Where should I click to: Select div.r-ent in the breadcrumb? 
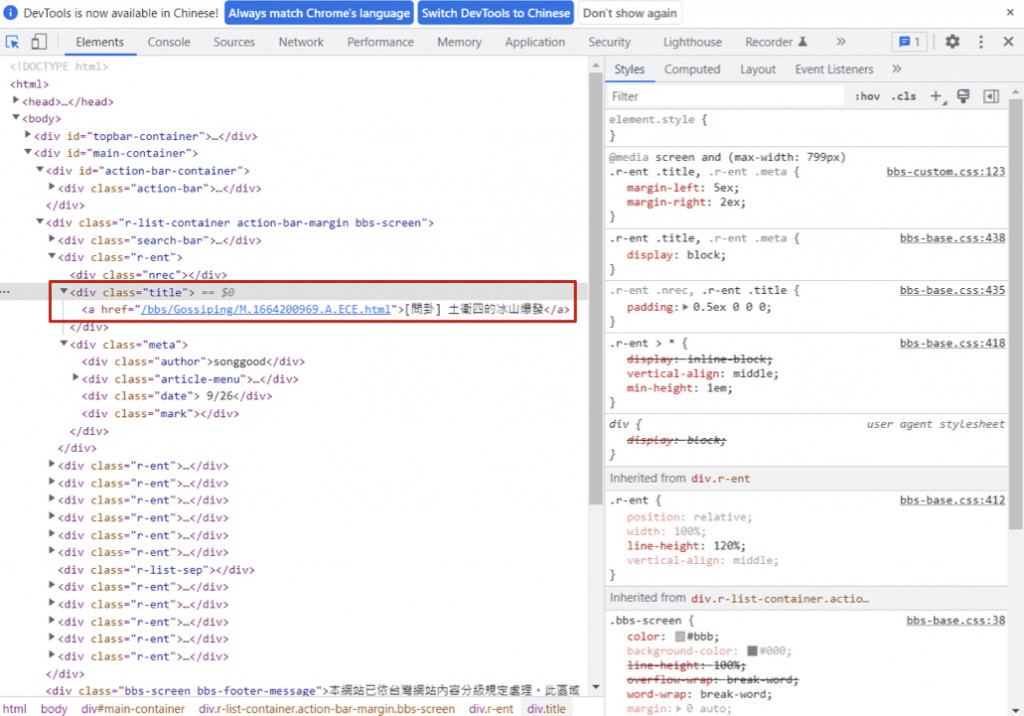click(x=491, y=709)
